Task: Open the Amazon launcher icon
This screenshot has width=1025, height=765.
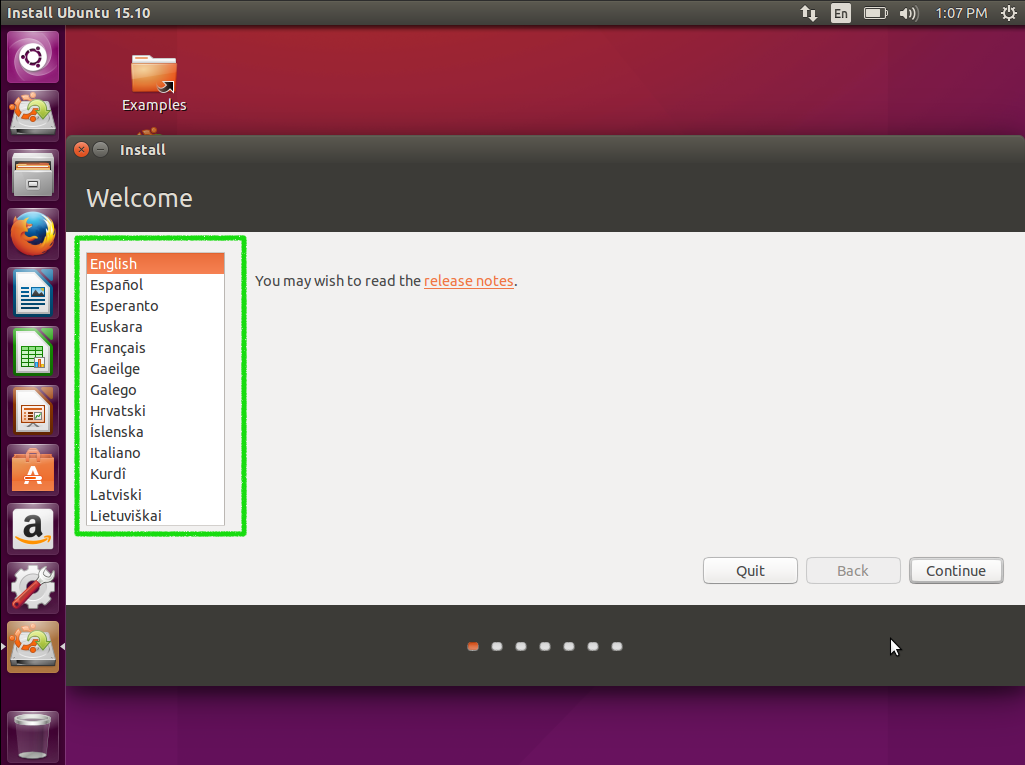Action: pos(33,529)
